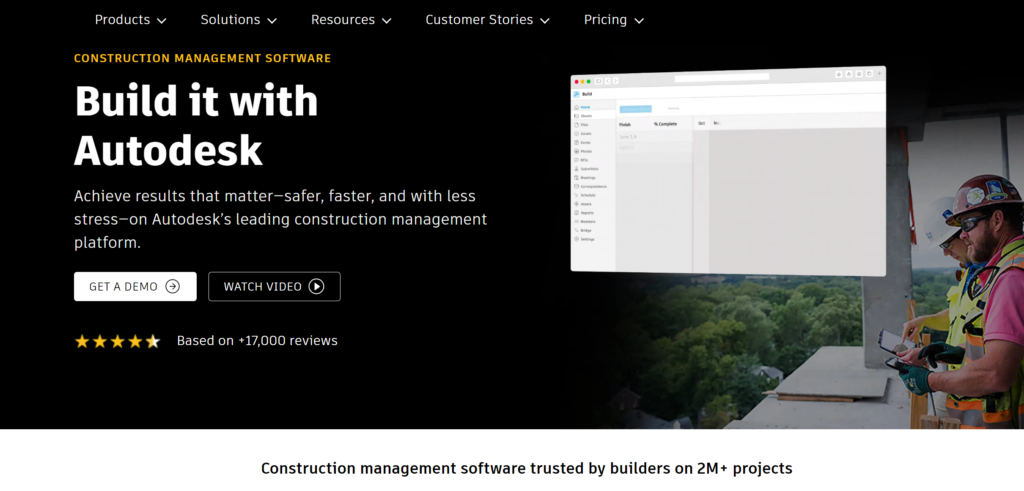Open the Resources dropdown chevron
This screenshot has height=491, width=1024.
point(387,20)
